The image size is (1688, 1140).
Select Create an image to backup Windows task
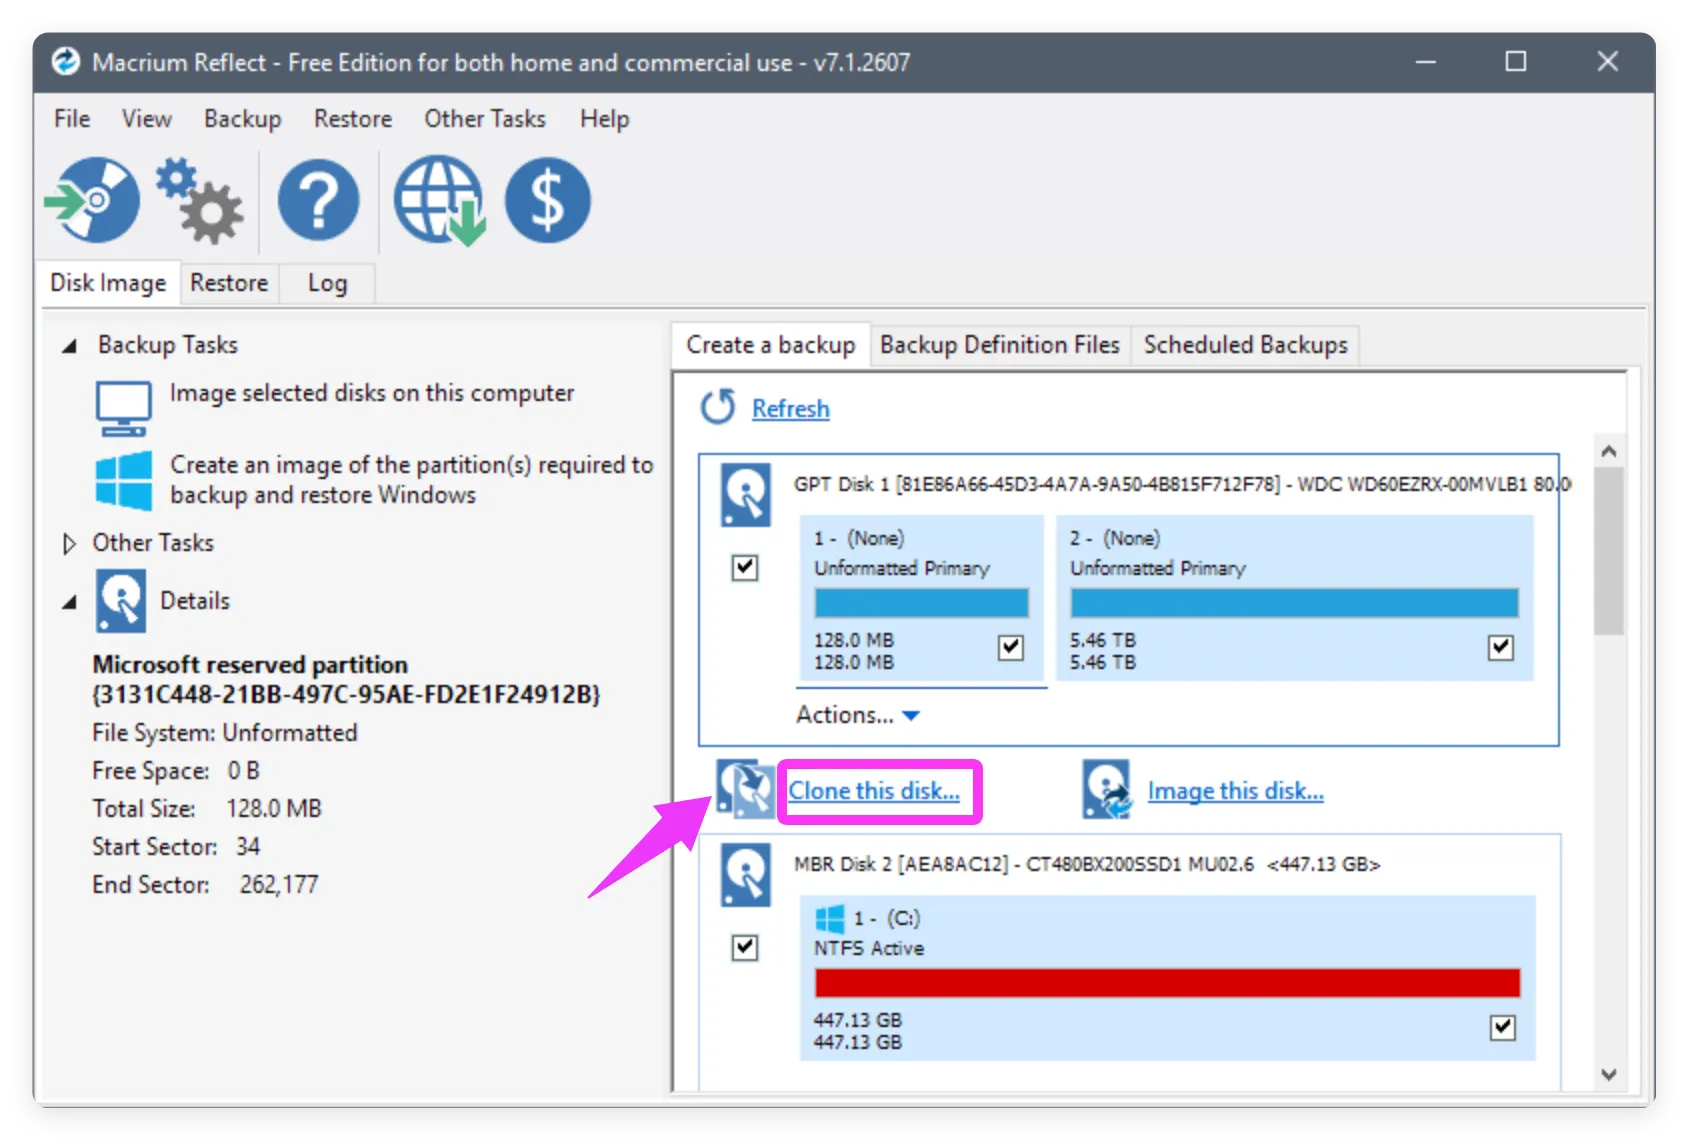411,480
